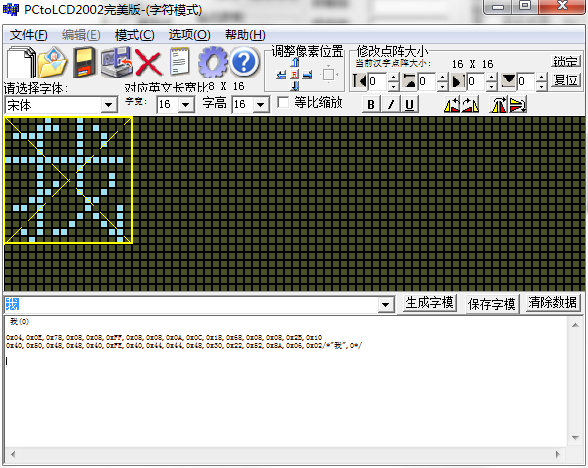Click the 清除数据 button
Image resolution: width=588 pixels, height=468 pixels.
click(552, 303)
